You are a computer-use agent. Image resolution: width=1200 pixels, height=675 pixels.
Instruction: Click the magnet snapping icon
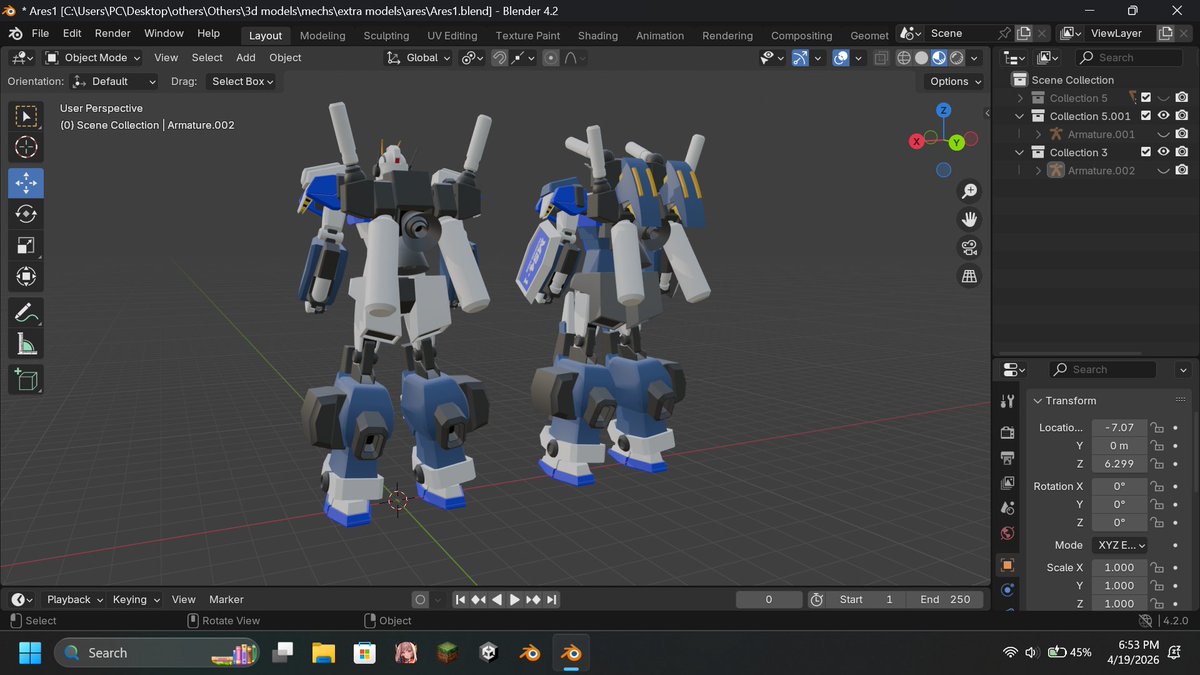point(499,57)
